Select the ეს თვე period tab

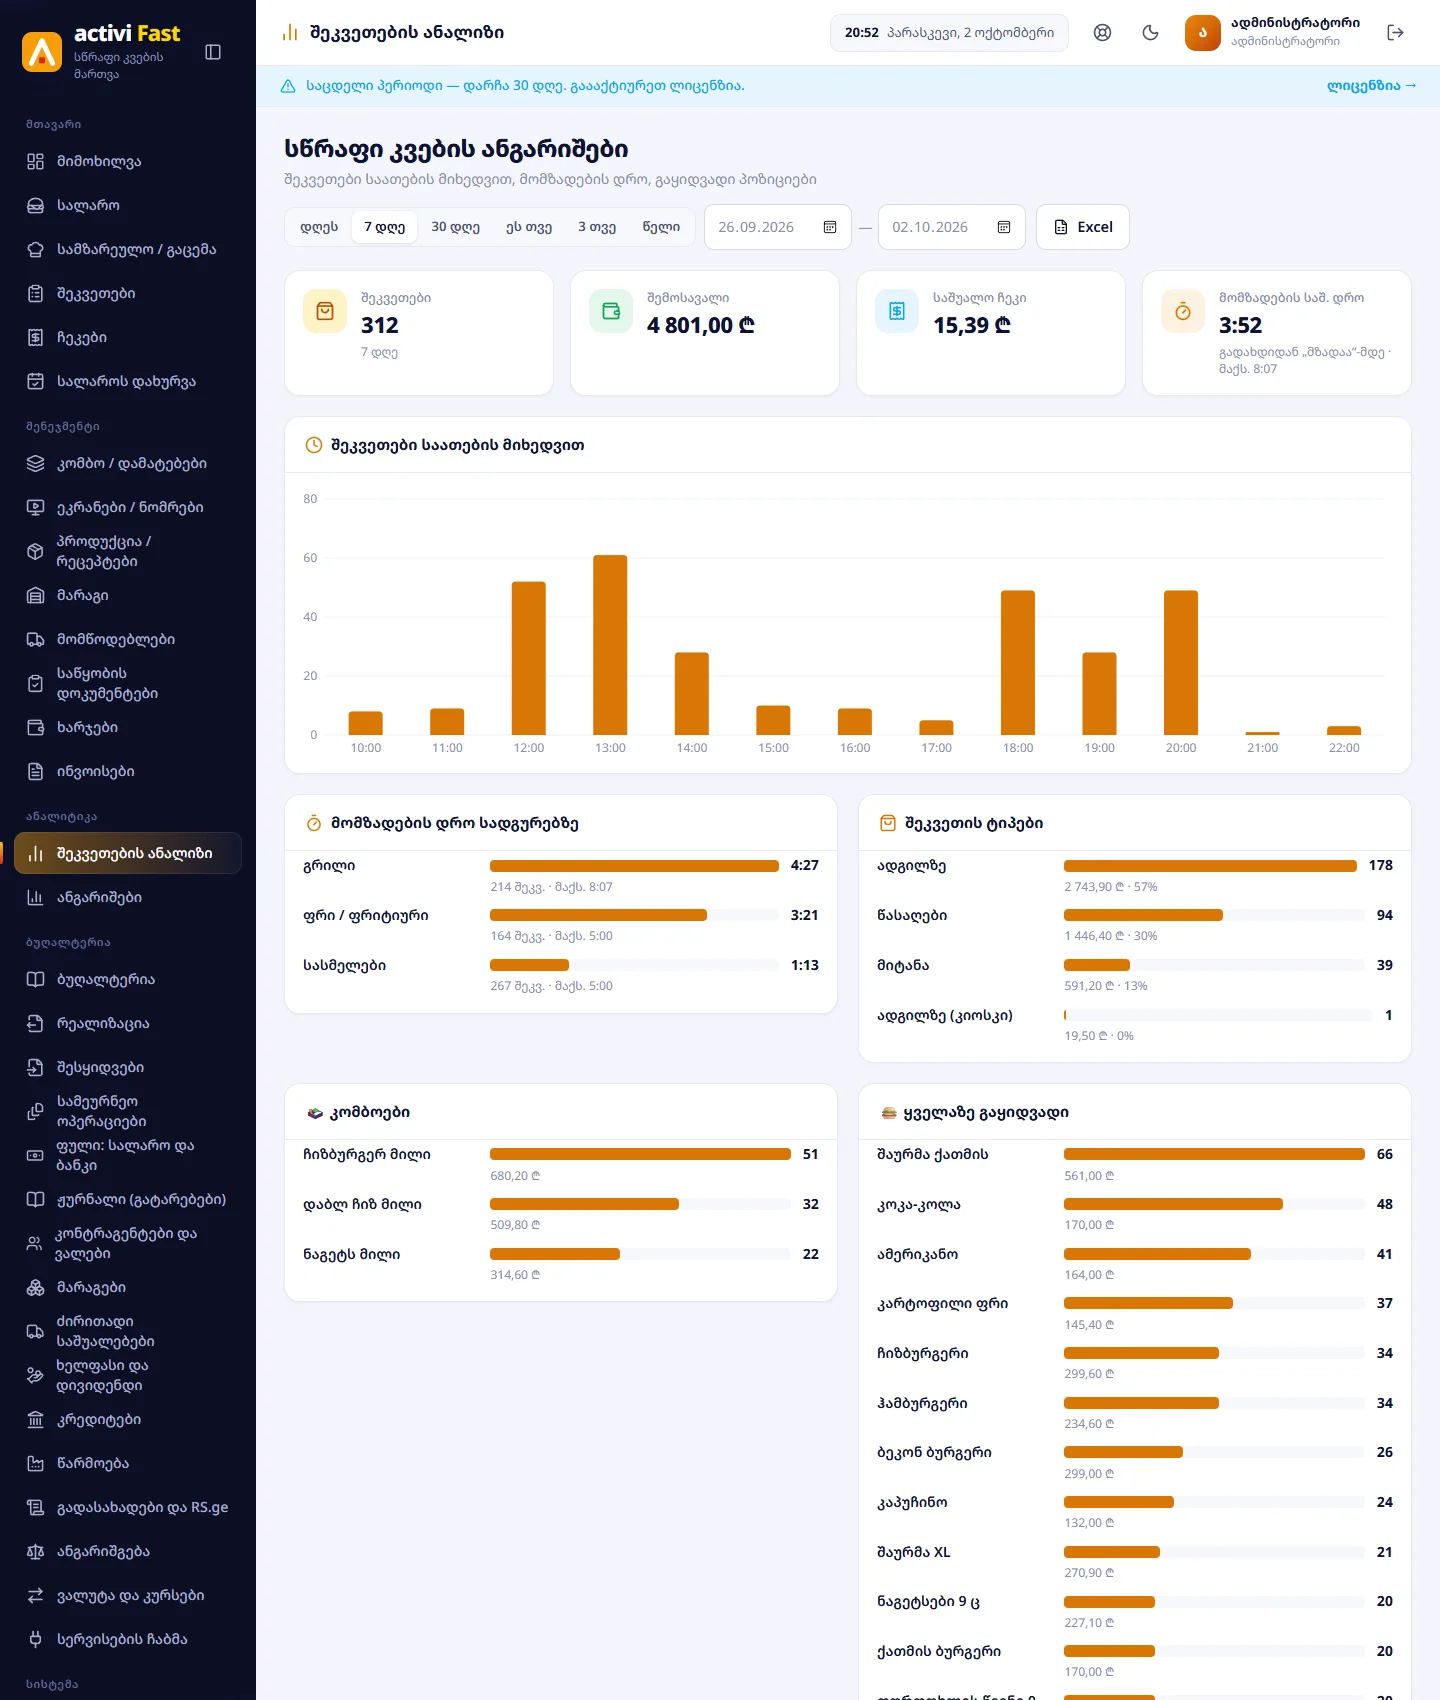tap(529, 227)
